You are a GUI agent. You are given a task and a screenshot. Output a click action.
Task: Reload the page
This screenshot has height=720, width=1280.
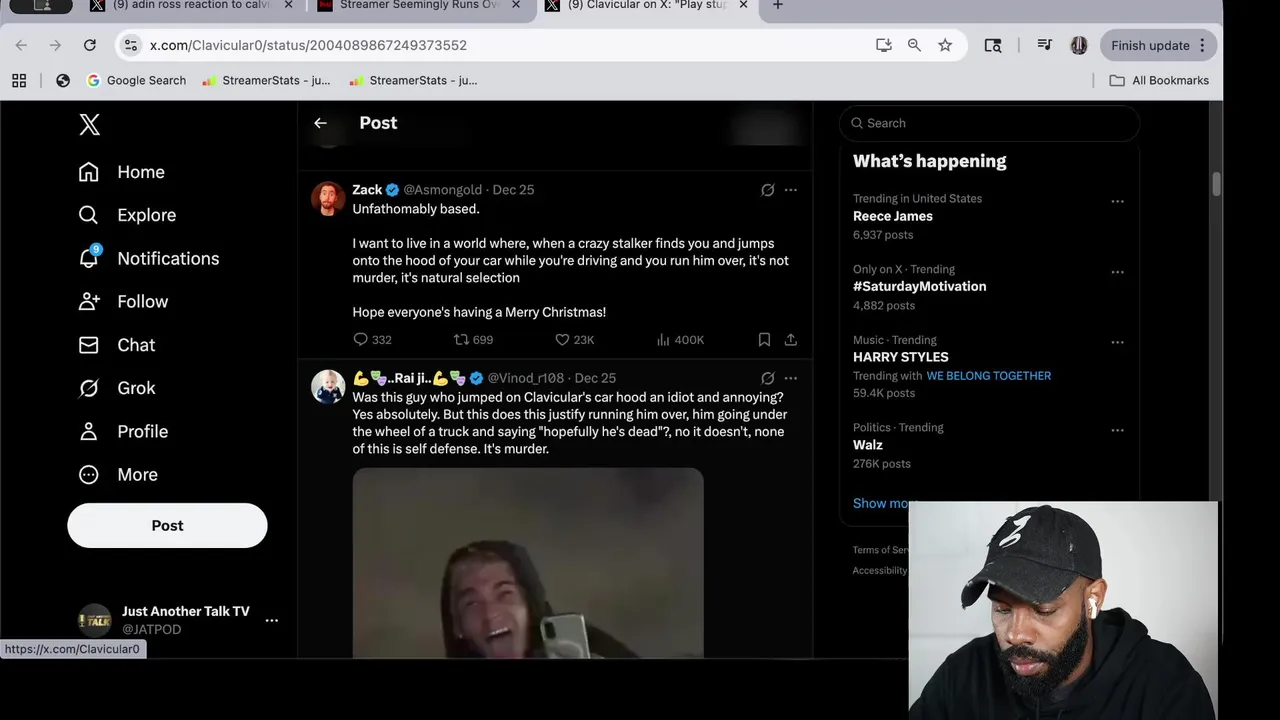[90, 45]
